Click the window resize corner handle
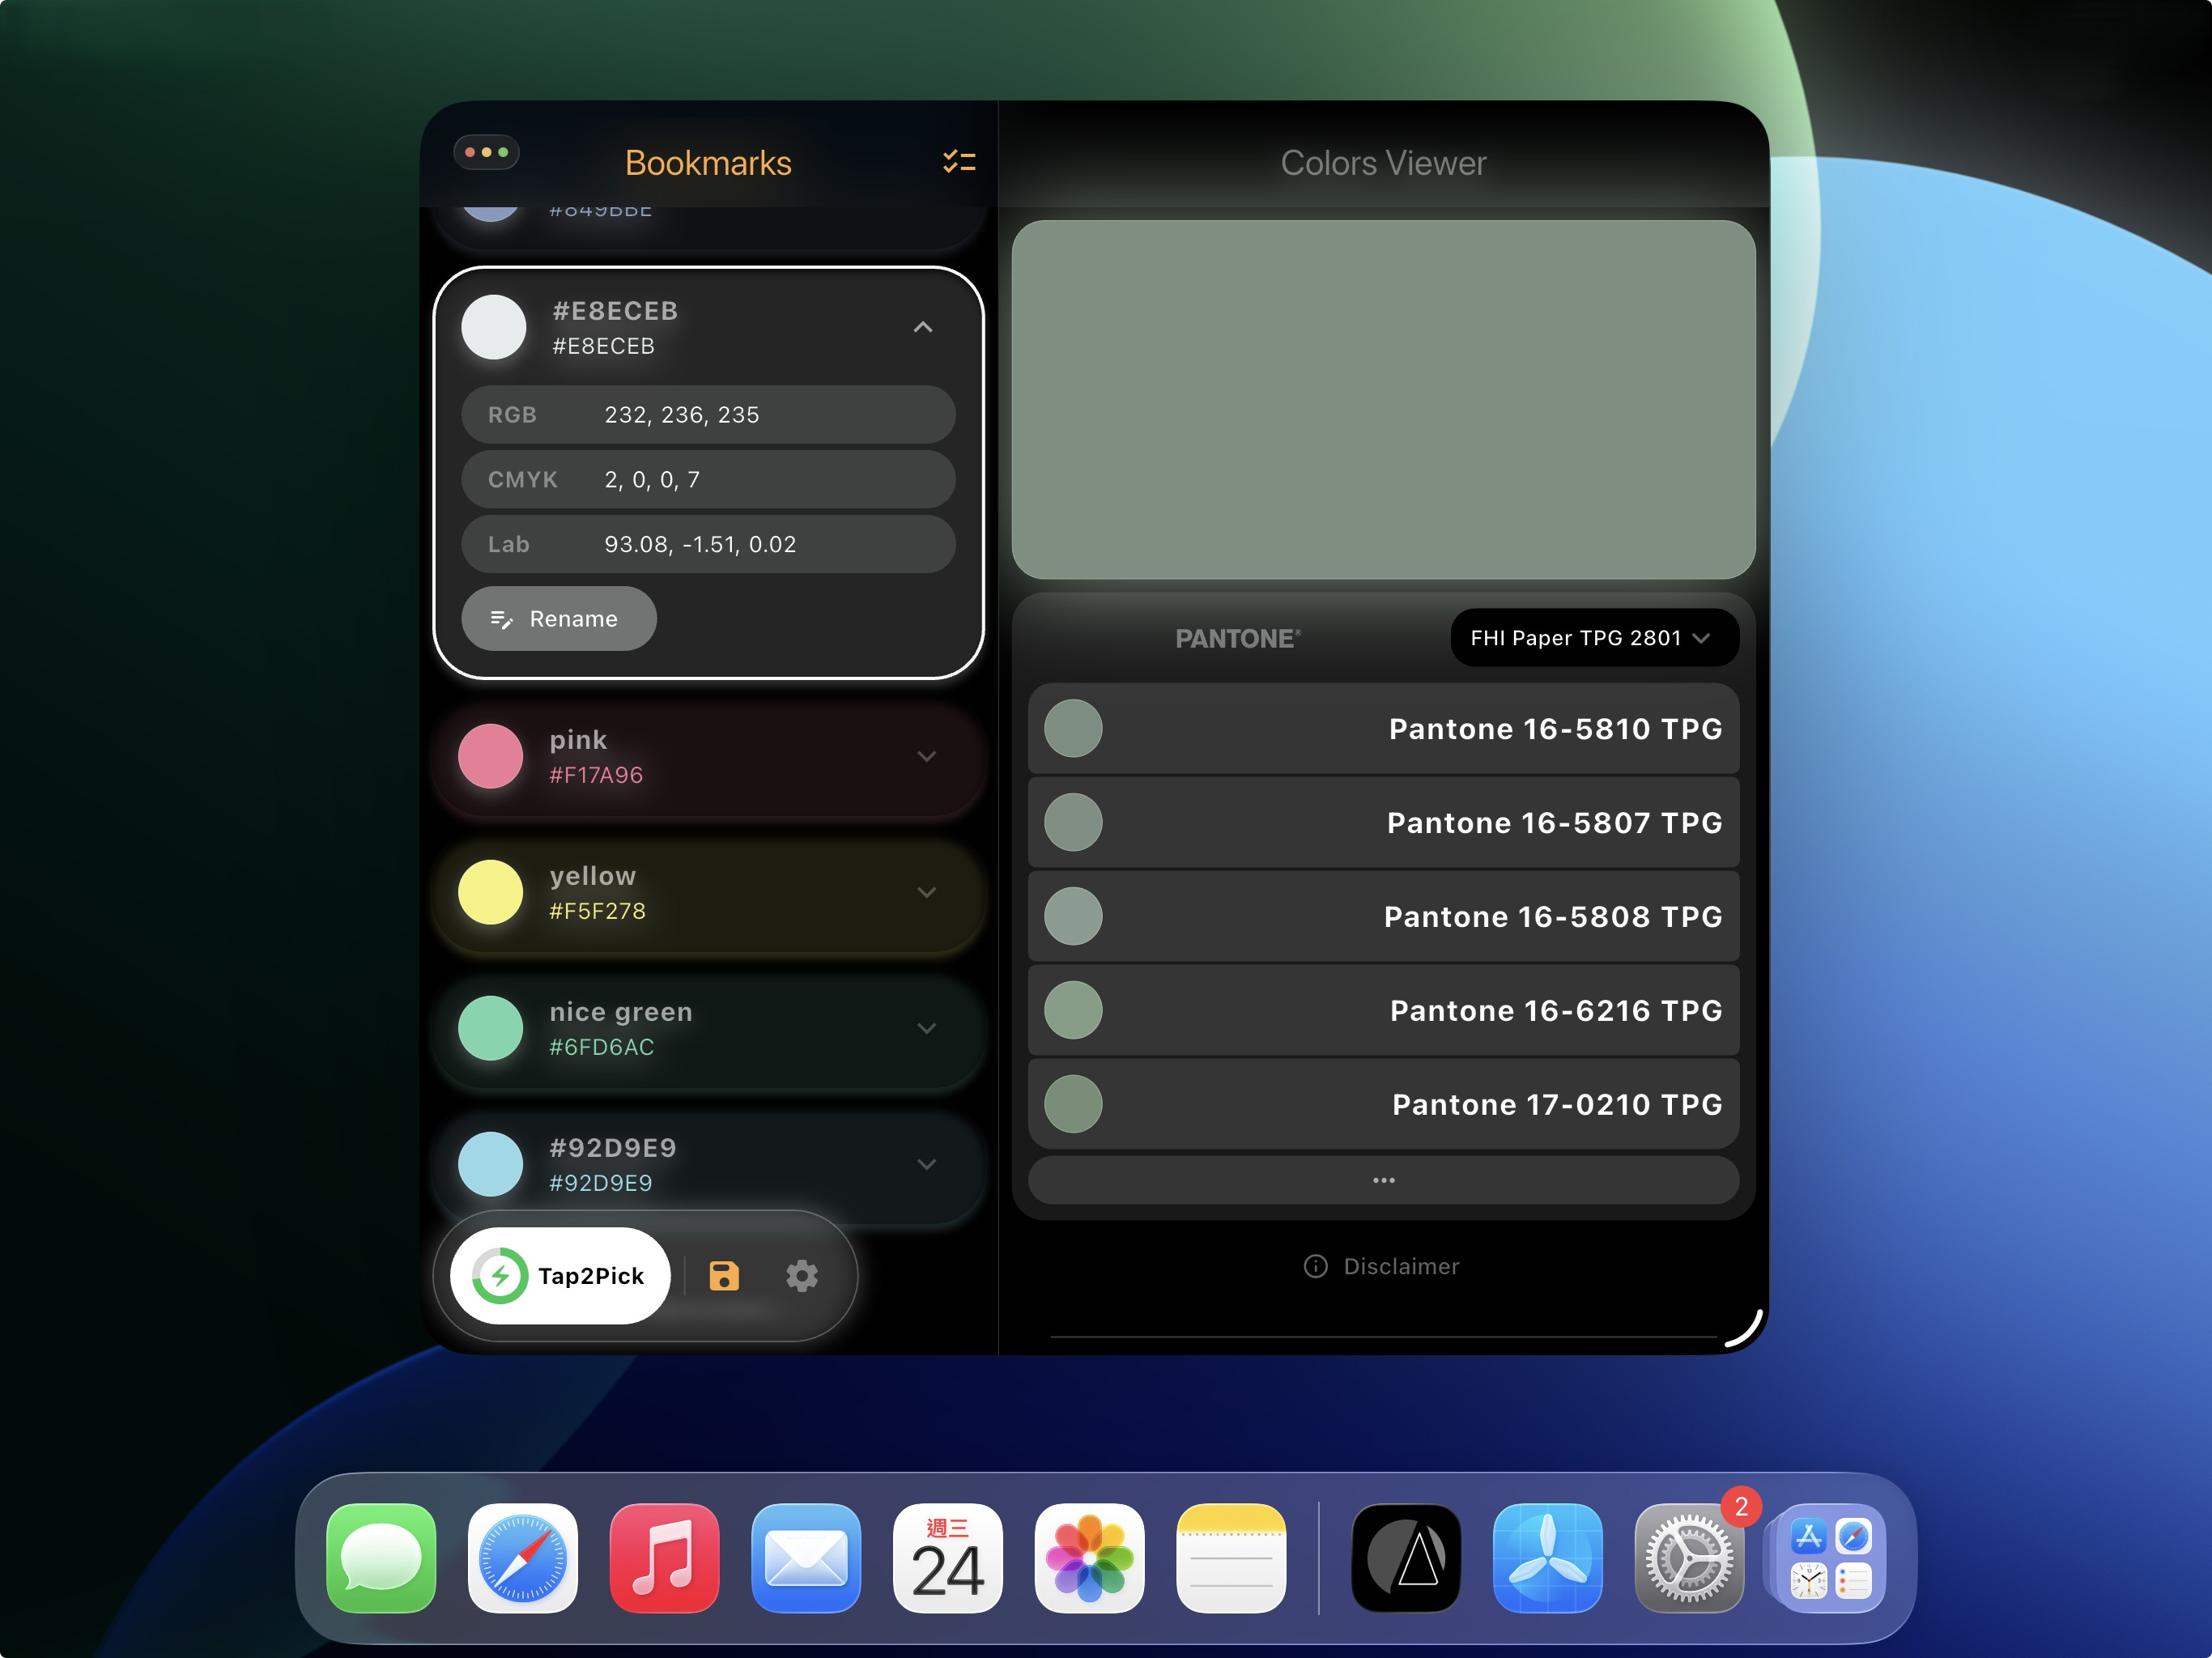 point(1745,1330)
